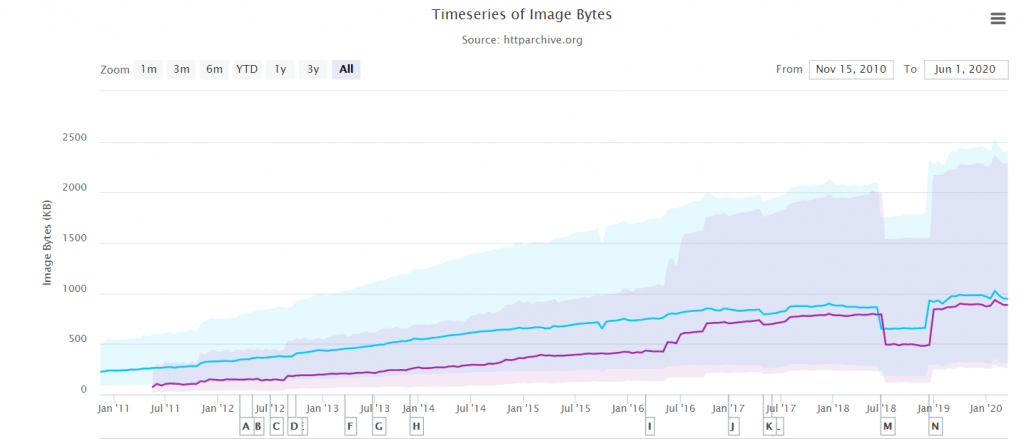Choose the 6m zoom option
The width and height of the screenshot is (1024, 439).
point(214,69)
